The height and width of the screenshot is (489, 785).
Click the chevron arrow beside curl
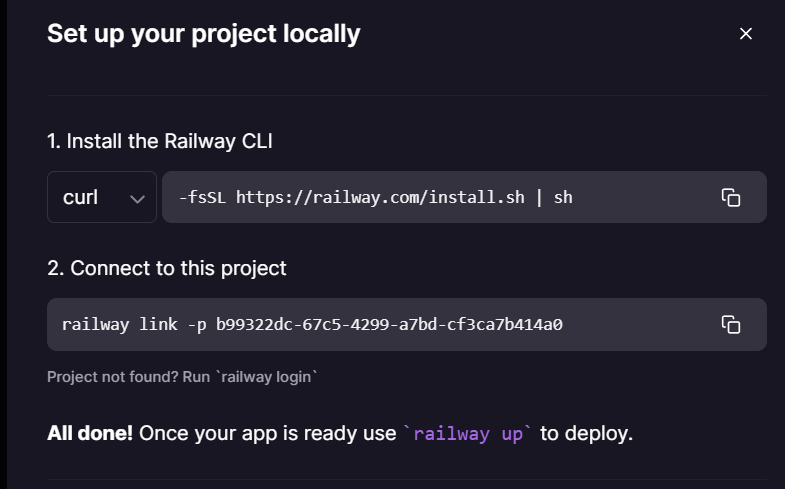[138, 198]
